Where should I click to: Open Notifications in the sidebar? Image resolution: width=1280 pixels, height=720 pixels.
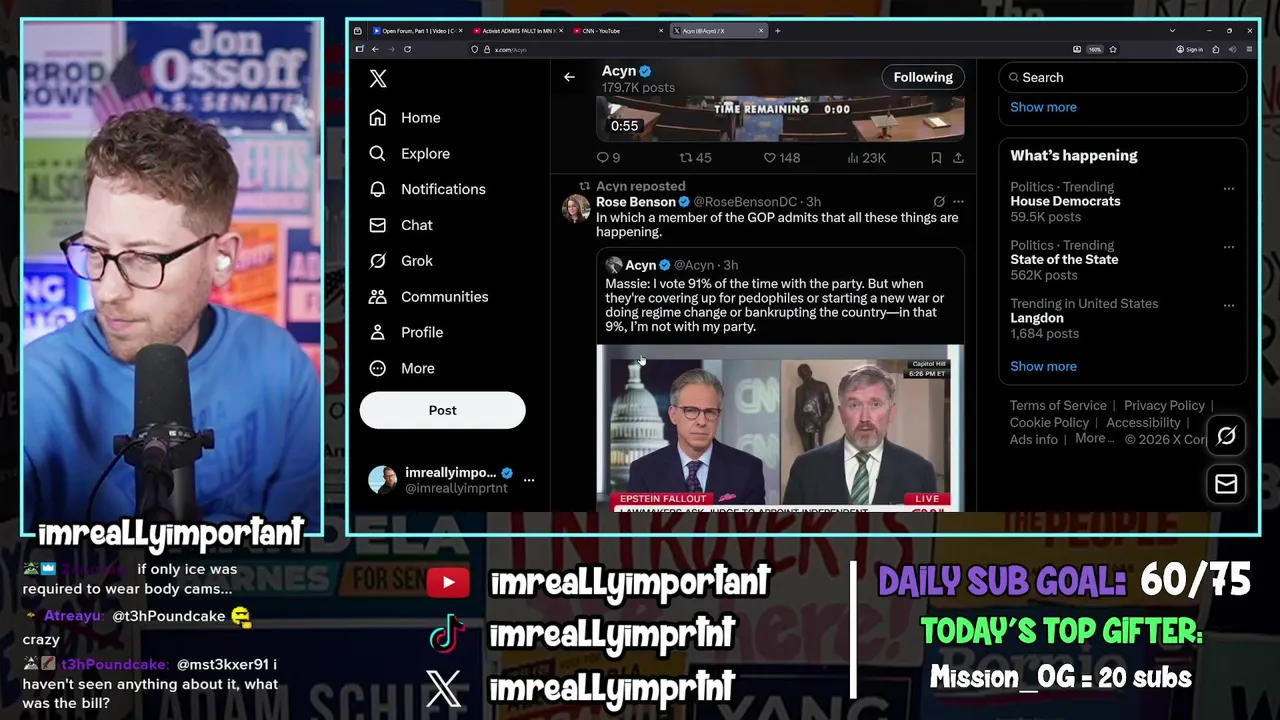pos(427,189)
